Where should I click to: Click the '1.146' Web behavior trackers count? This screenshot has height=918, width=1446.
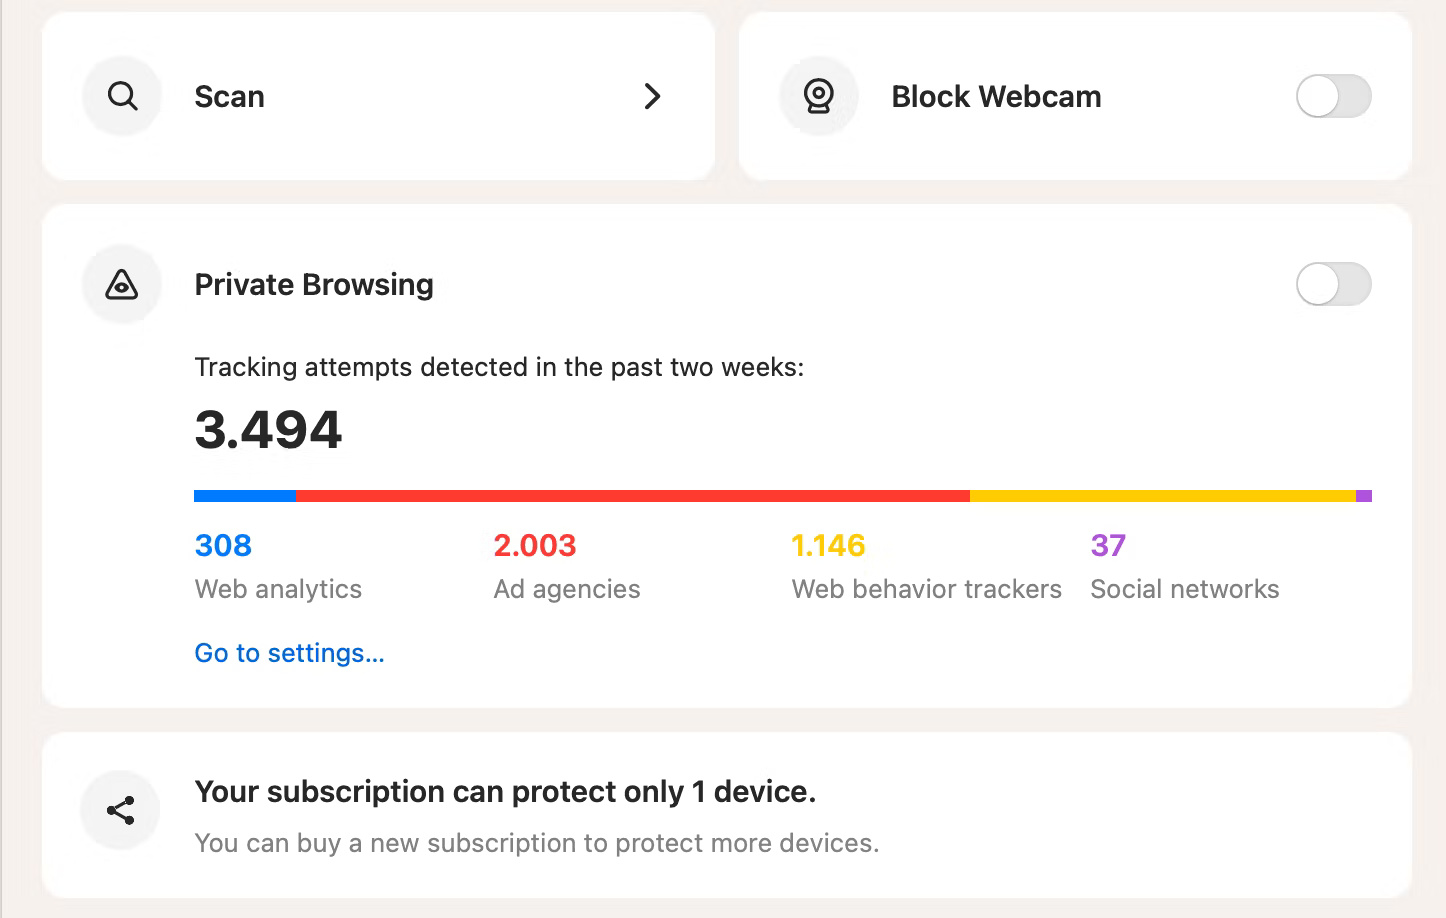(829, 545)
